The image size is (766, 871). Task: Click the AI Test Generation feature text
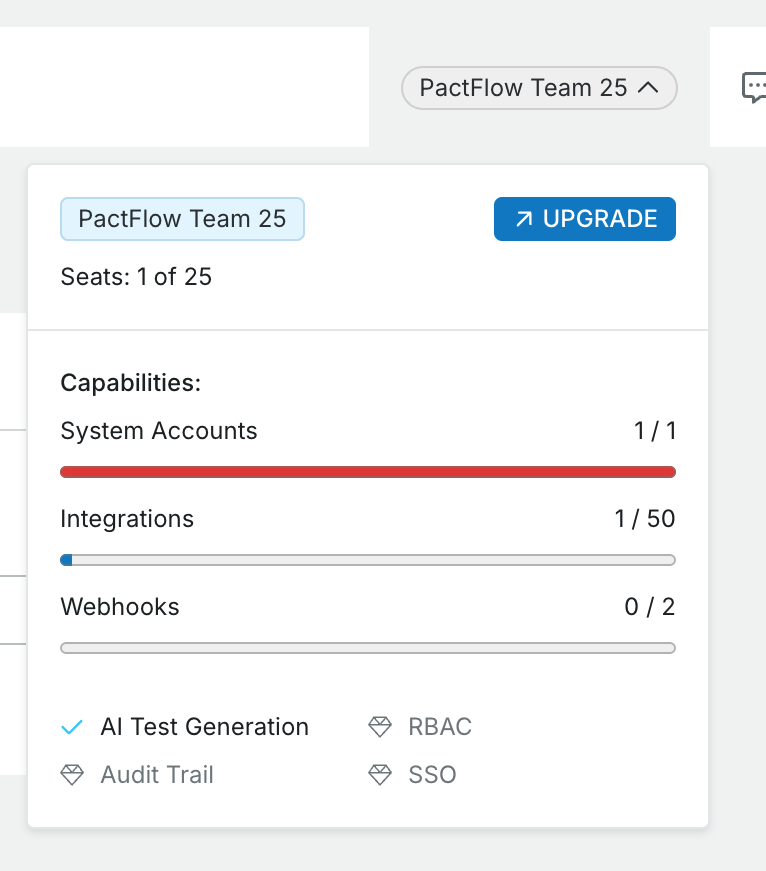pos(205,727)
